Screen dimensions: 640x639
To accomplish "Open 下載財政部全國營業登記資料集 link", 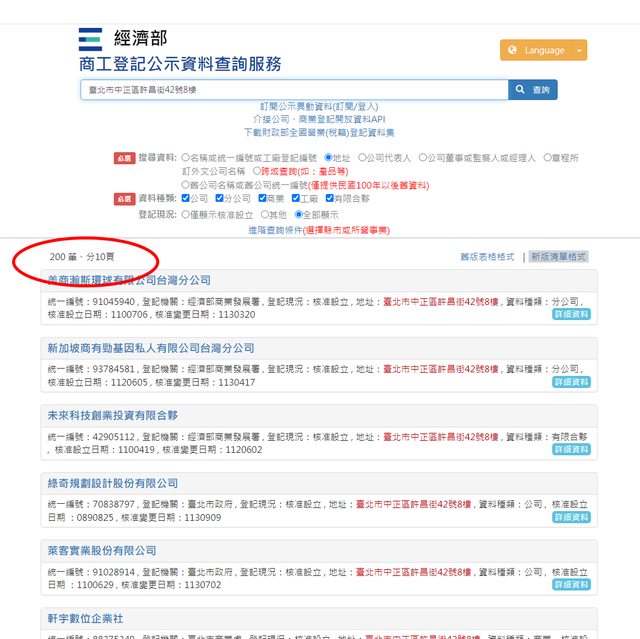I will point(319,132).
